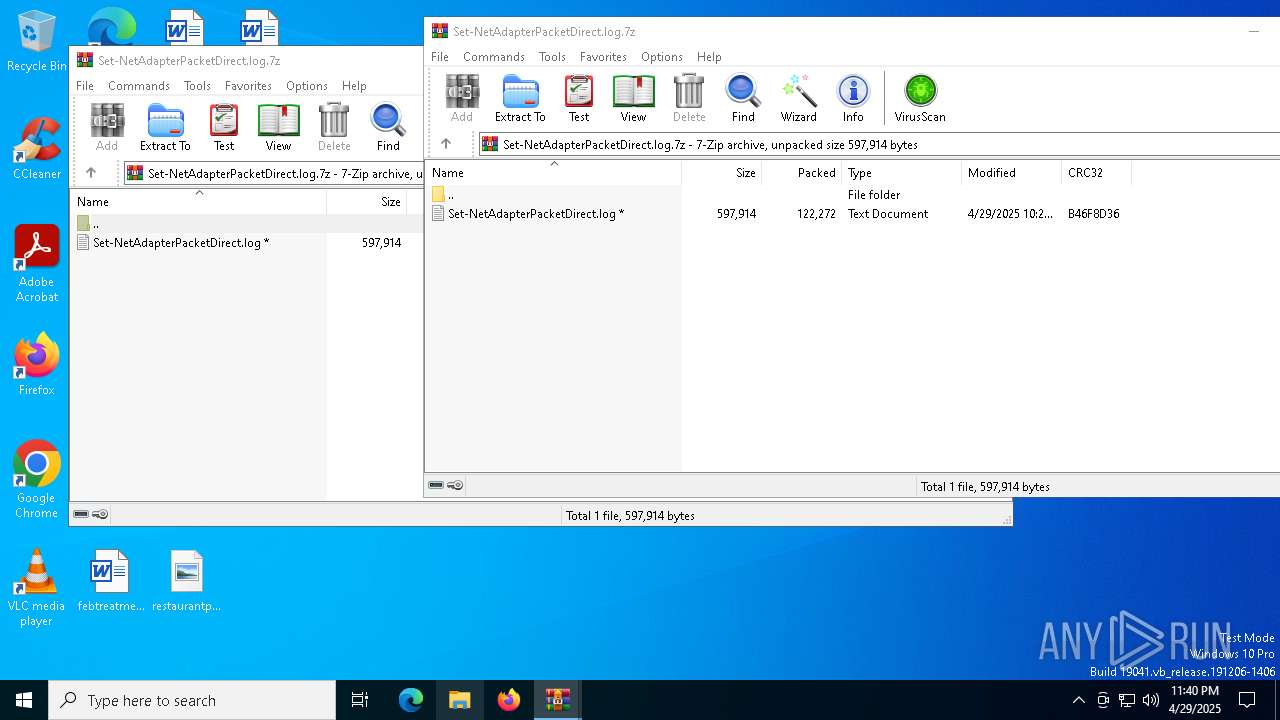Open the Commands menu in the back window
Screen dimensions: 1280x720
tap(139, 86)
